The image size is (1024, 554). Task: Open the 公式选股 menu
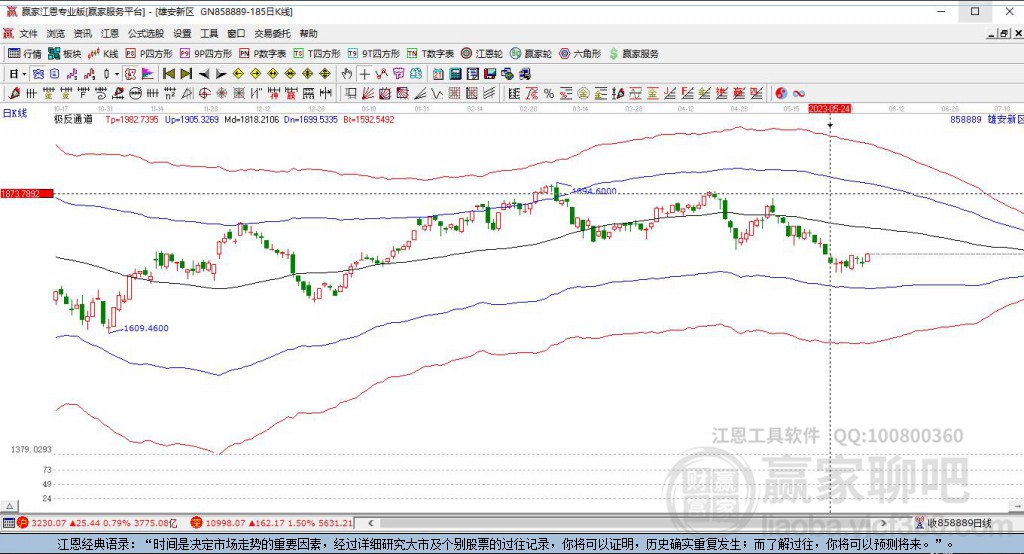tap(146, 33)
